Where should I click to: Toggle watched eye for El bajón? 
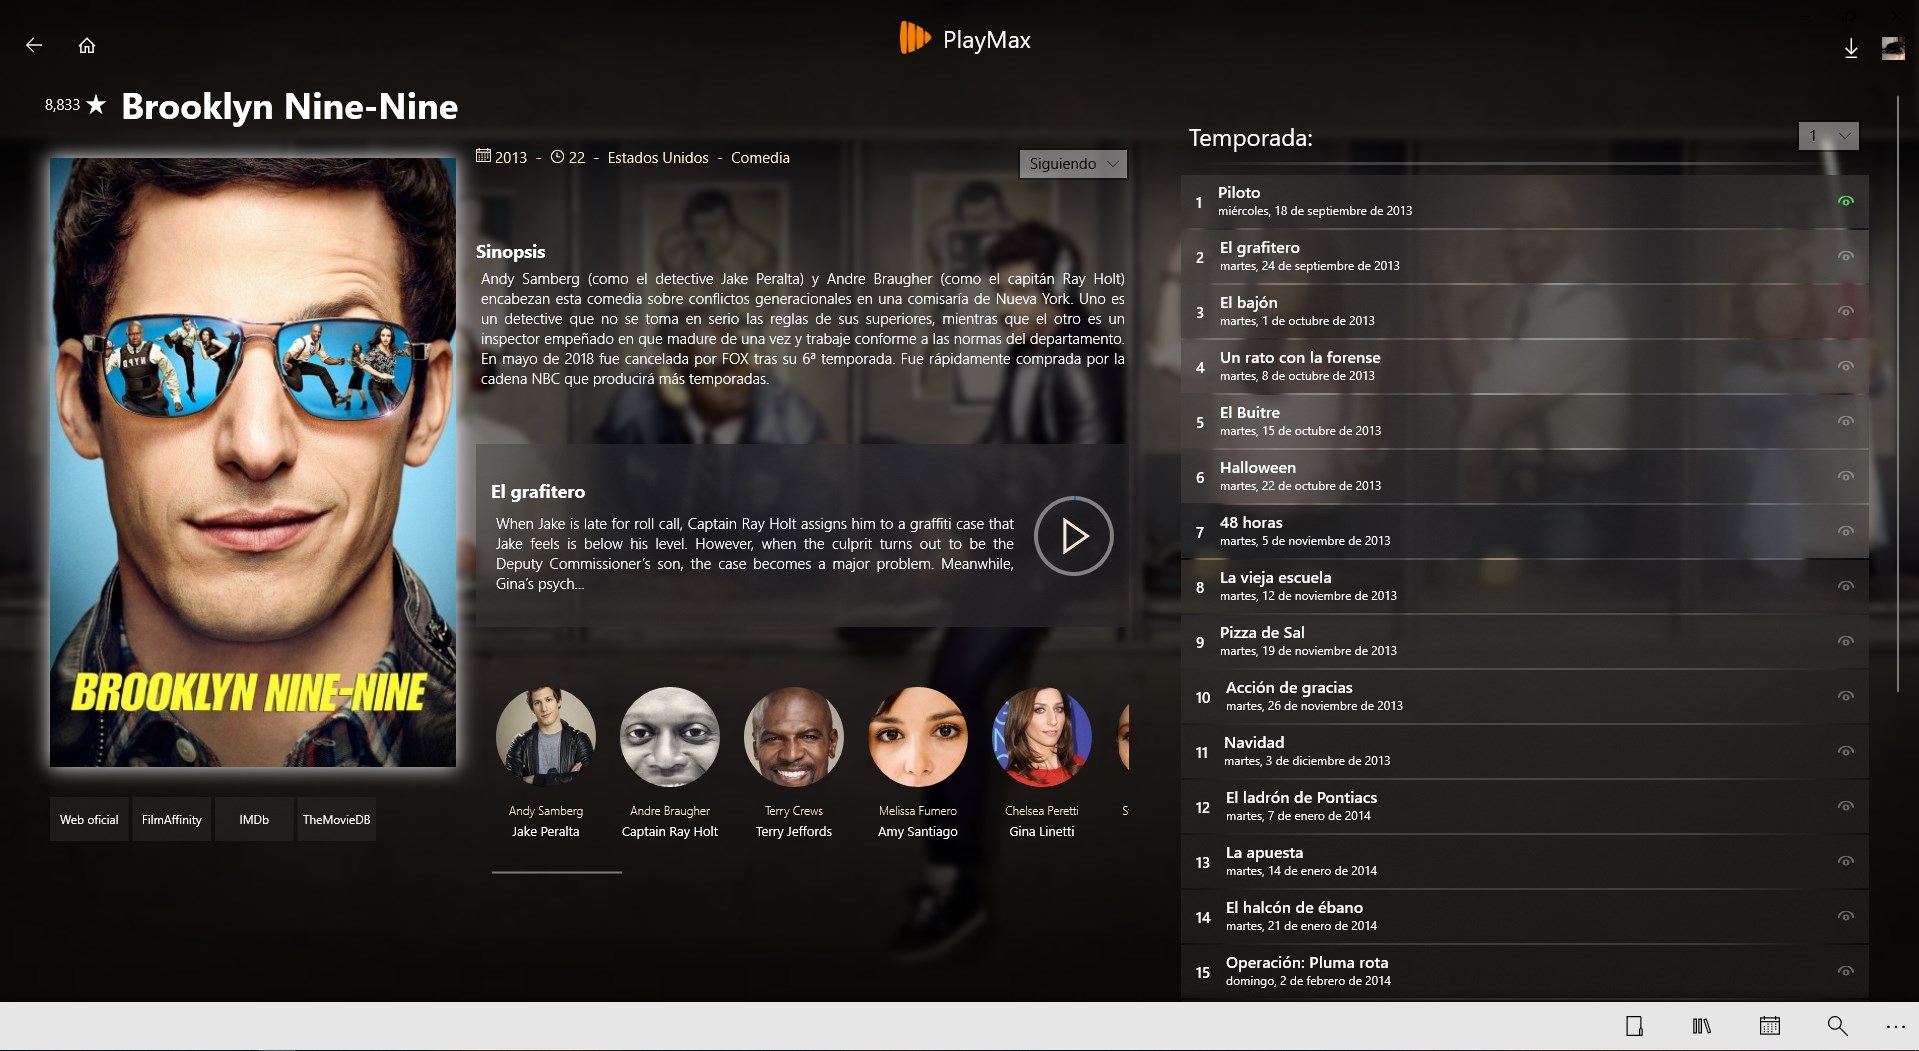tap(1846, 311)
